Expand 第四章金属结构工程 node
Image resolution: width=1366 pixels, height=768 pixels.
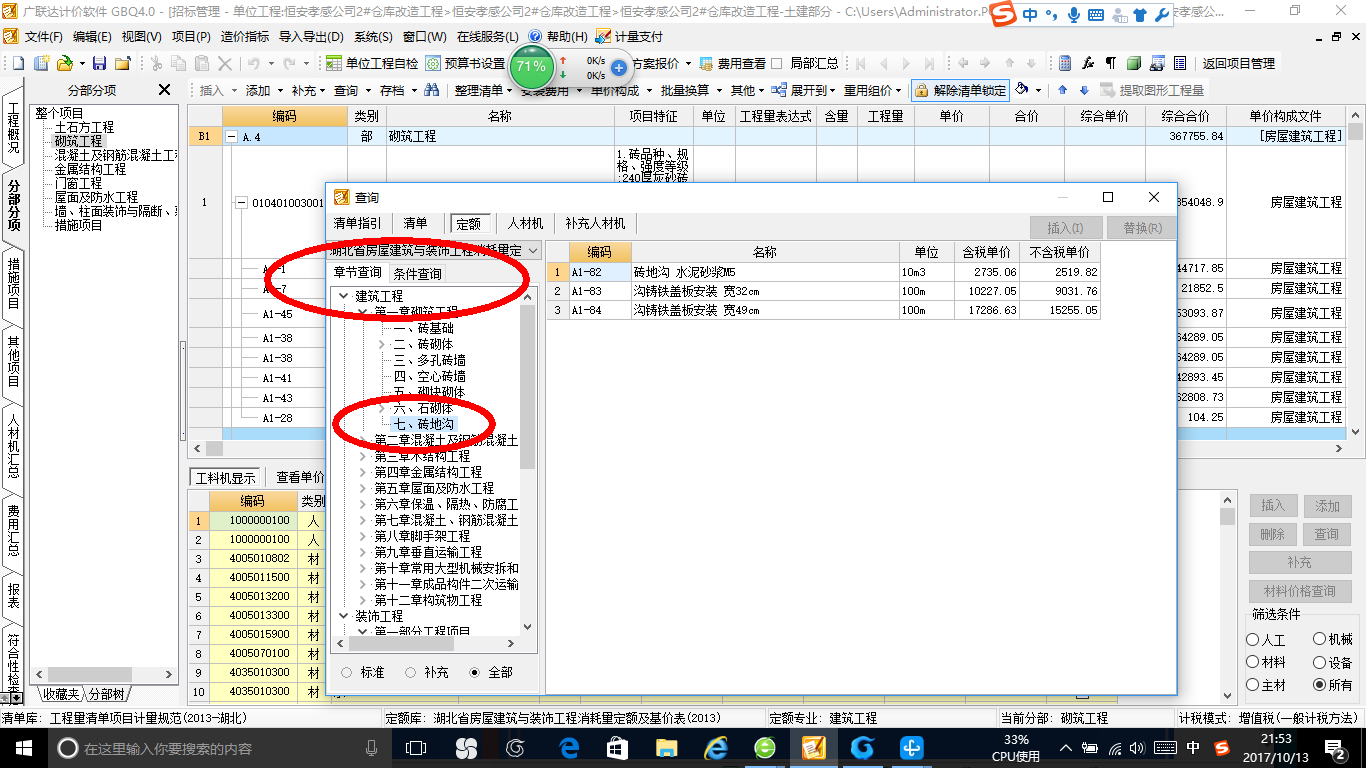click(x=363, y=472)
